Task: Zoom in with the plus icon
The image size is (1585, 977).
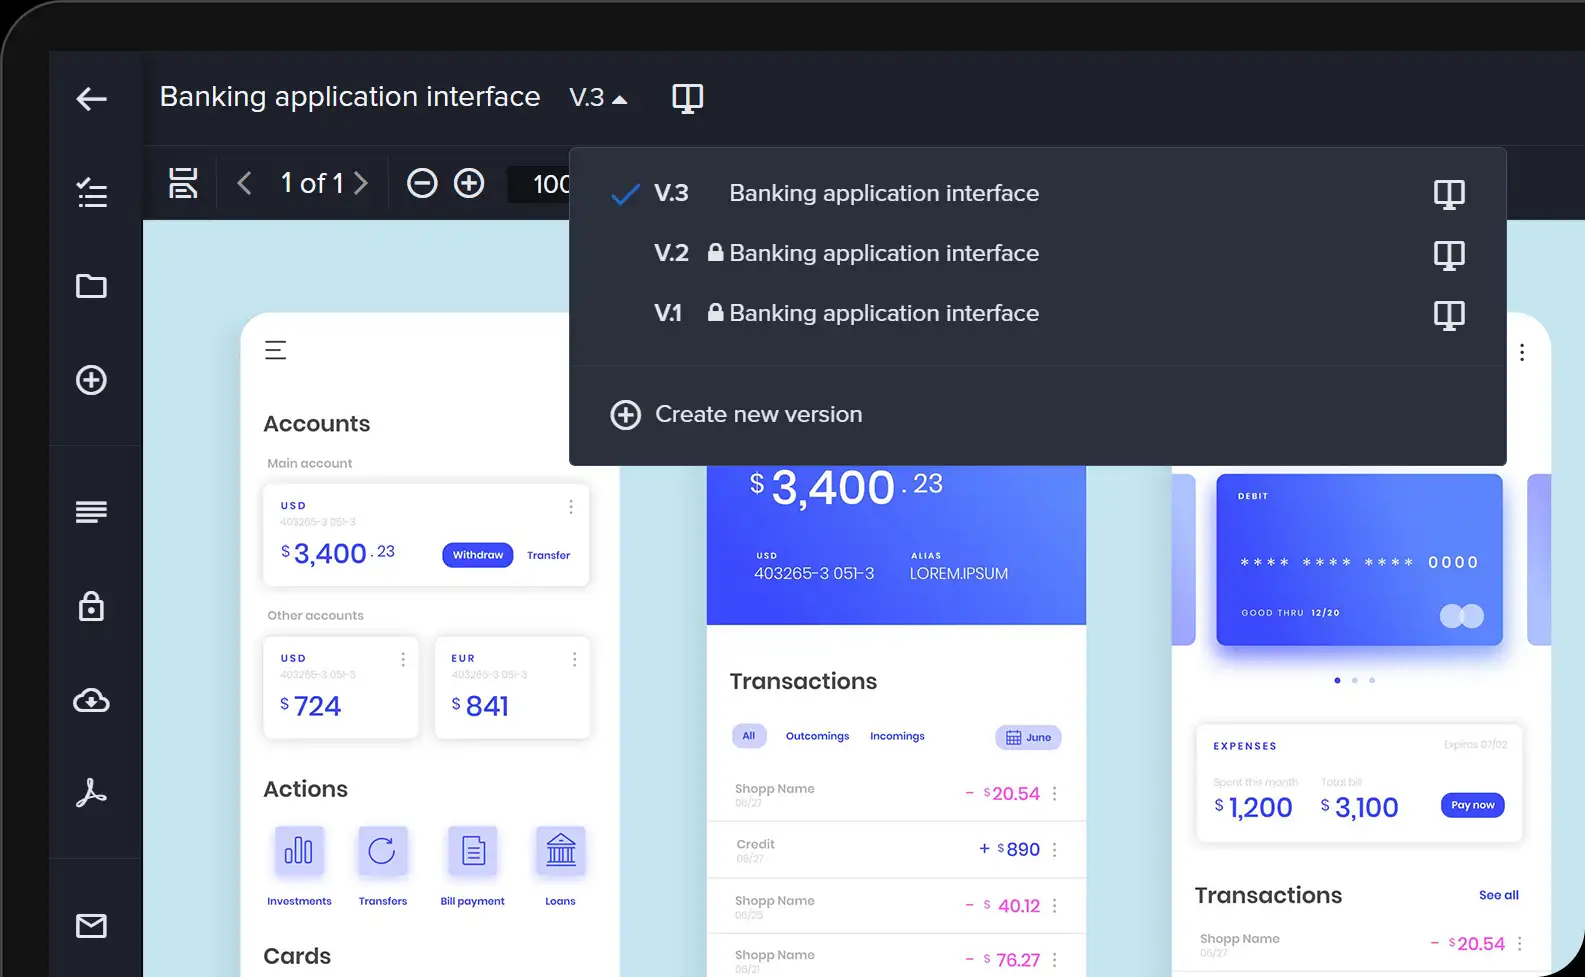Action: coord(469,183)
